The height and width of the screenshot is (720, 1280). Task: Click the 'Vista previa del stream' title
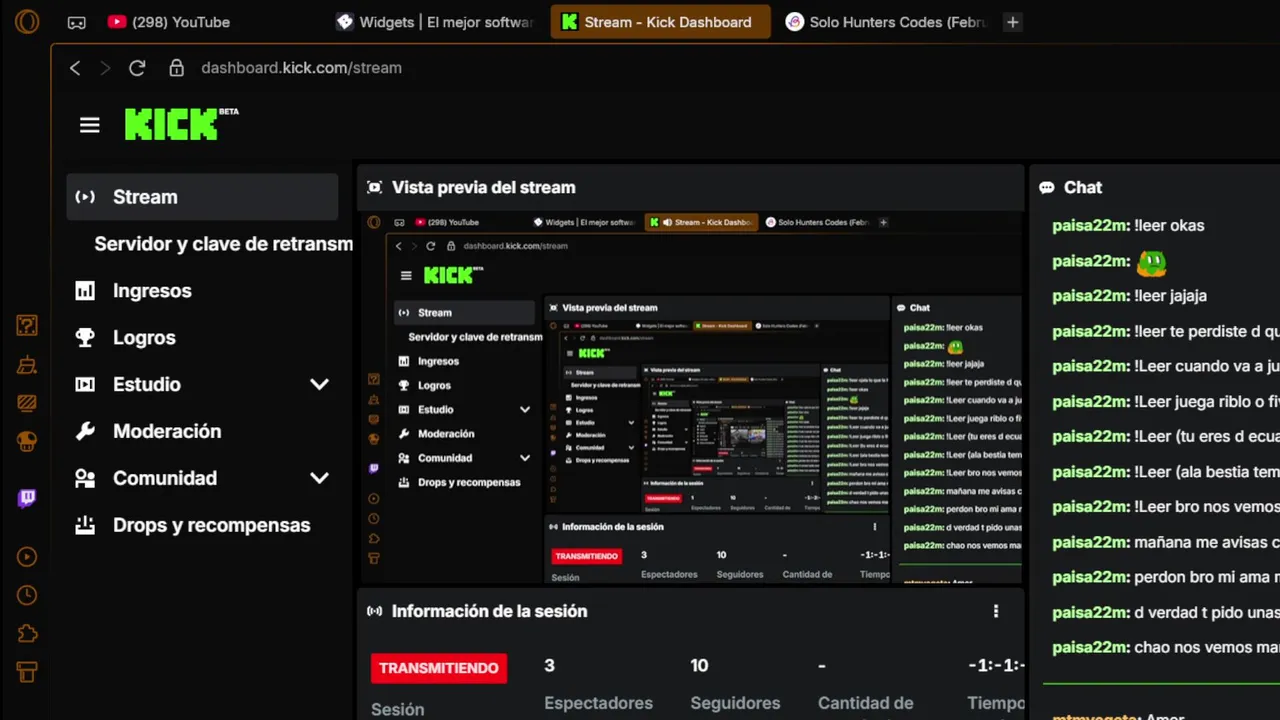[x=483, y=187]
